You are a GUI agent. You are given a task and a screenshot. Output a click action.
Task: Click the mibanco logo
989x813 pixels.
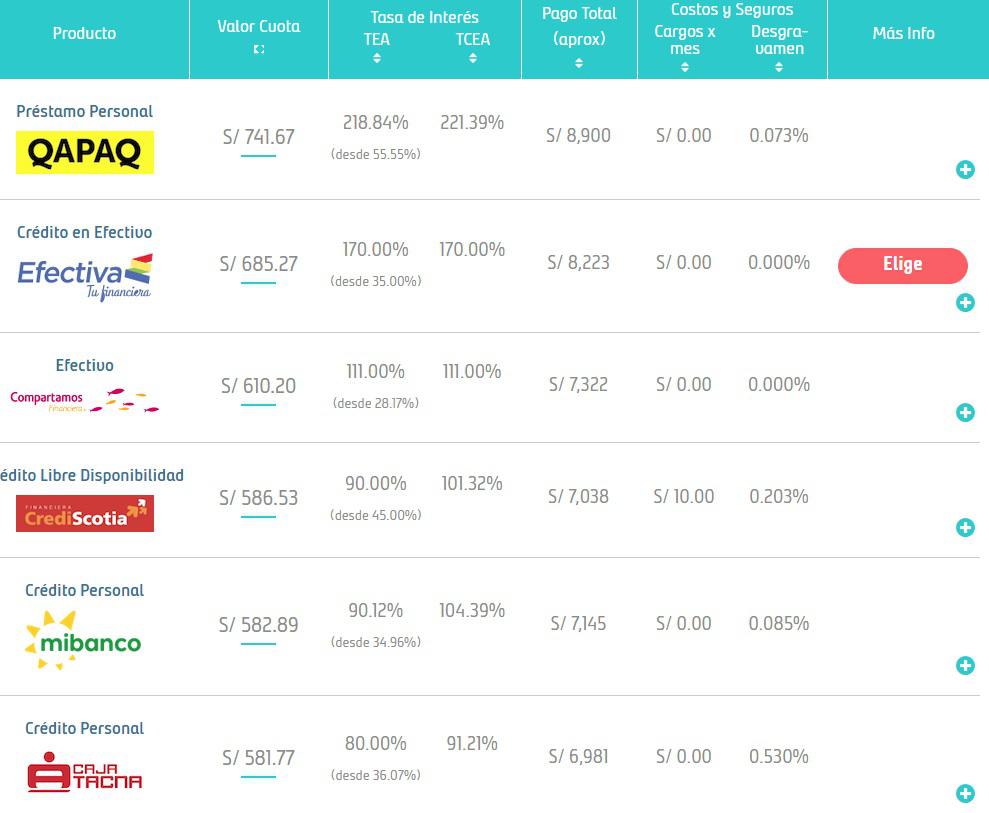click(x=84, y=640)
